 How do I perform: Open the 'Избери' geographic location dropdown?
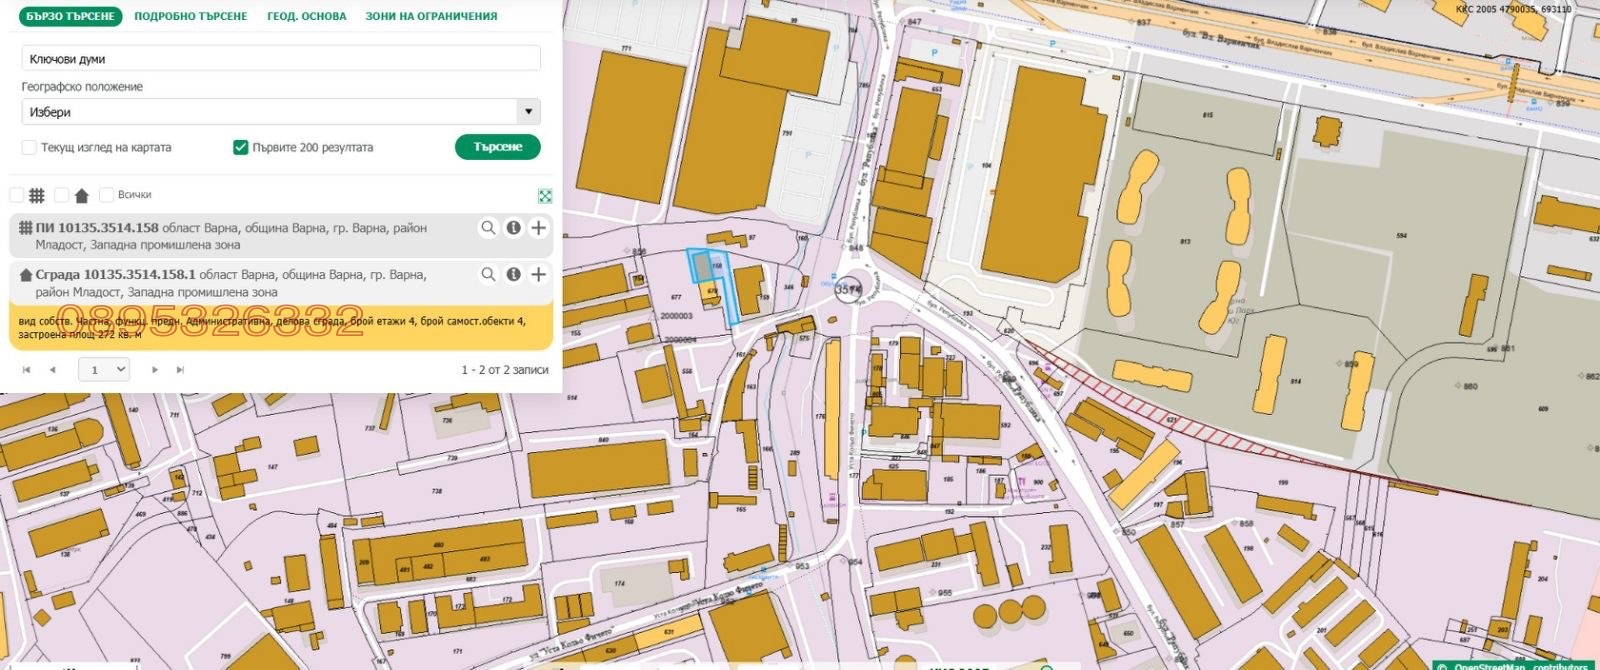[x=281, y=112]
